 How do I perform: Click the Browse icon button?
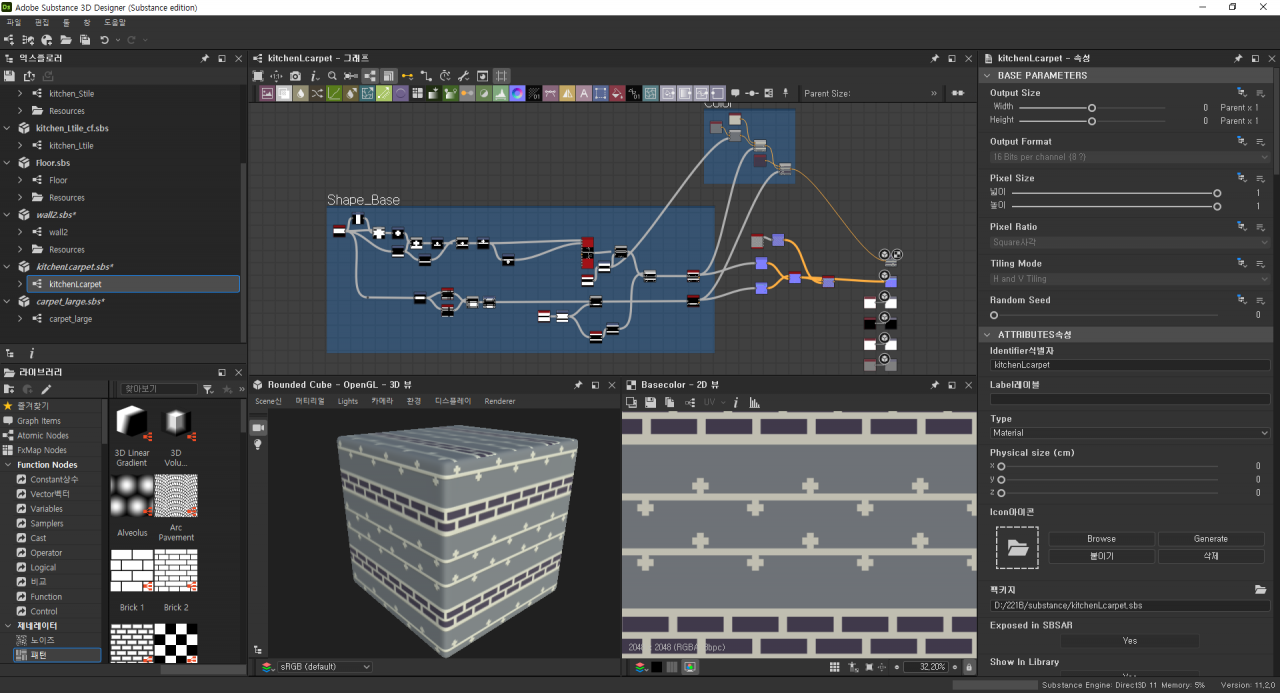[1101, 539]
